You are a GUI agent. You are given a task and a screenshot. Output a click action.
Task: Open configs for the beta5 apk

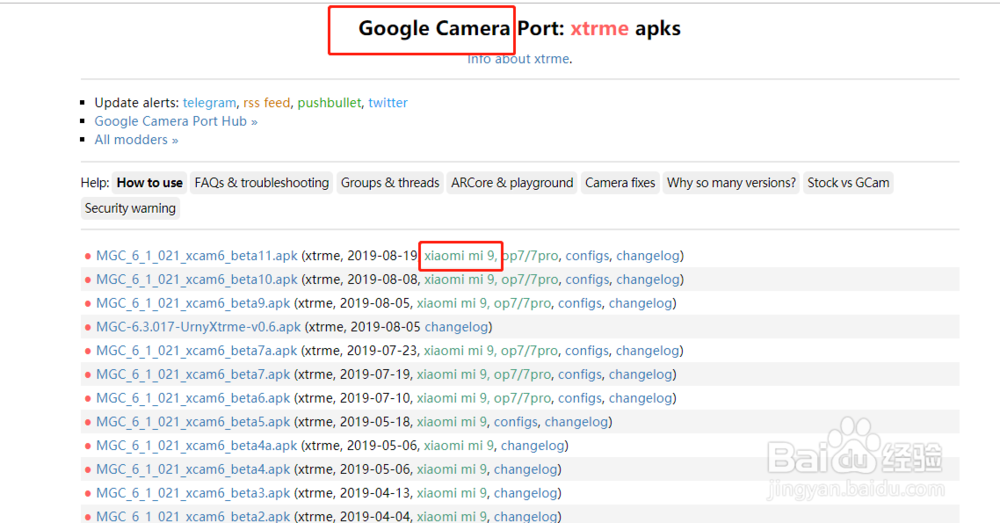(x=515, y=422)
